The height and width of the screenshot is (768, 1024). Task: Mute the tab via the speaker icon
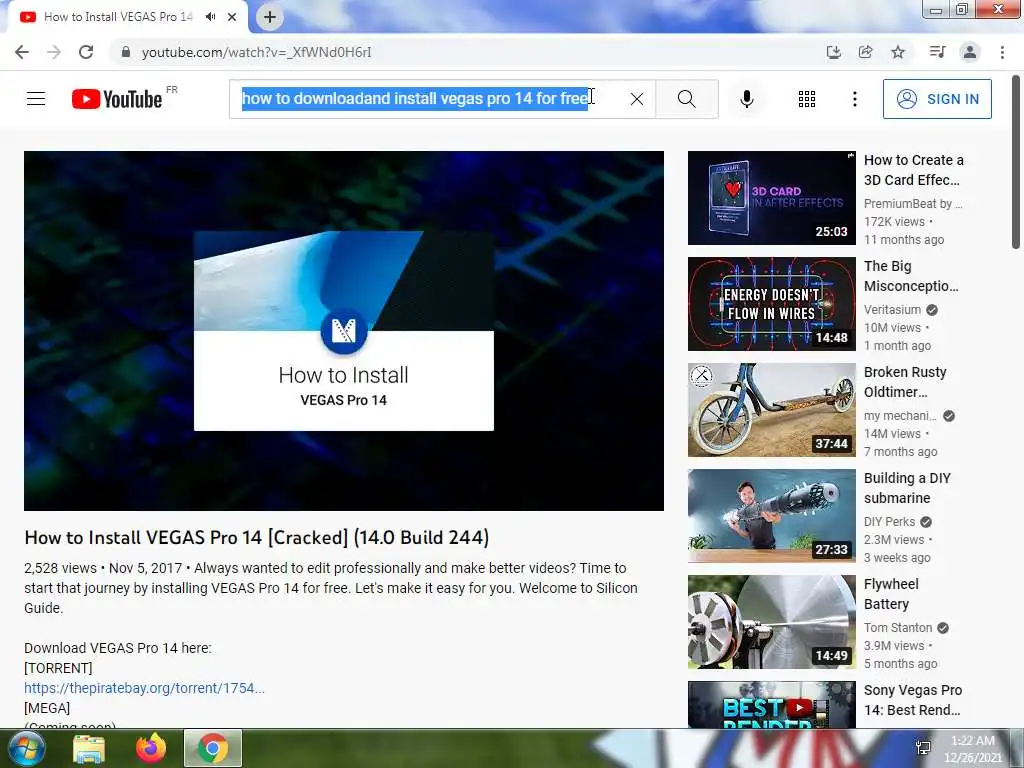coord(210,17)
